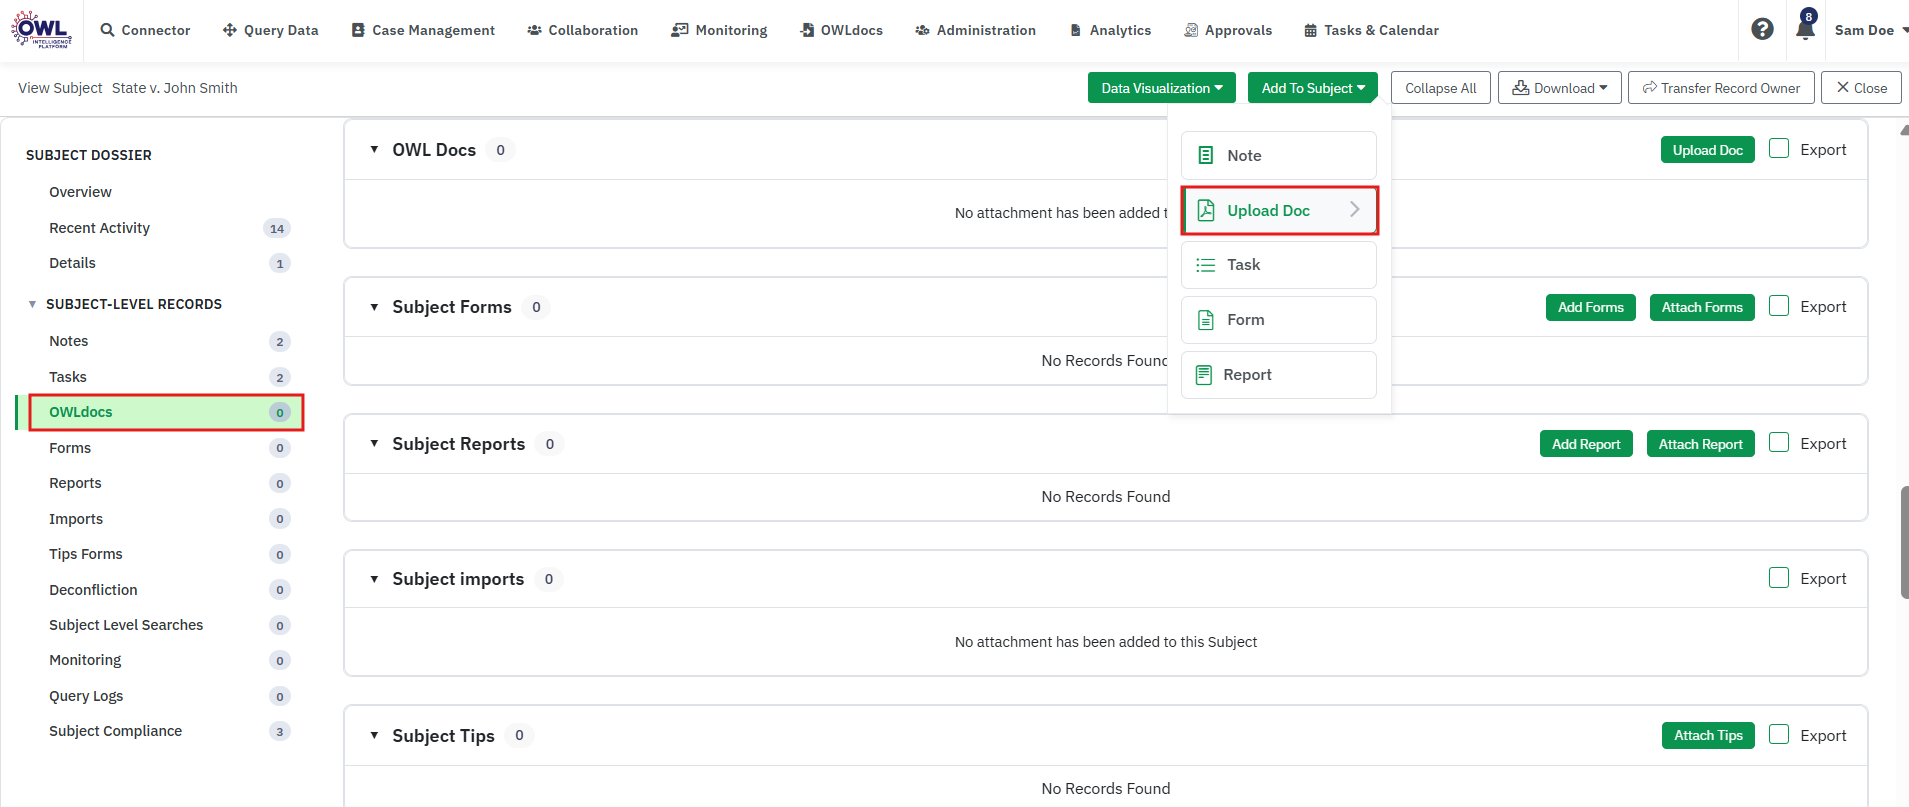Choose Note from Add To Subject menu
Image resolution: width=1909 pixels, height=807 pixels.
click(1279, 156)
